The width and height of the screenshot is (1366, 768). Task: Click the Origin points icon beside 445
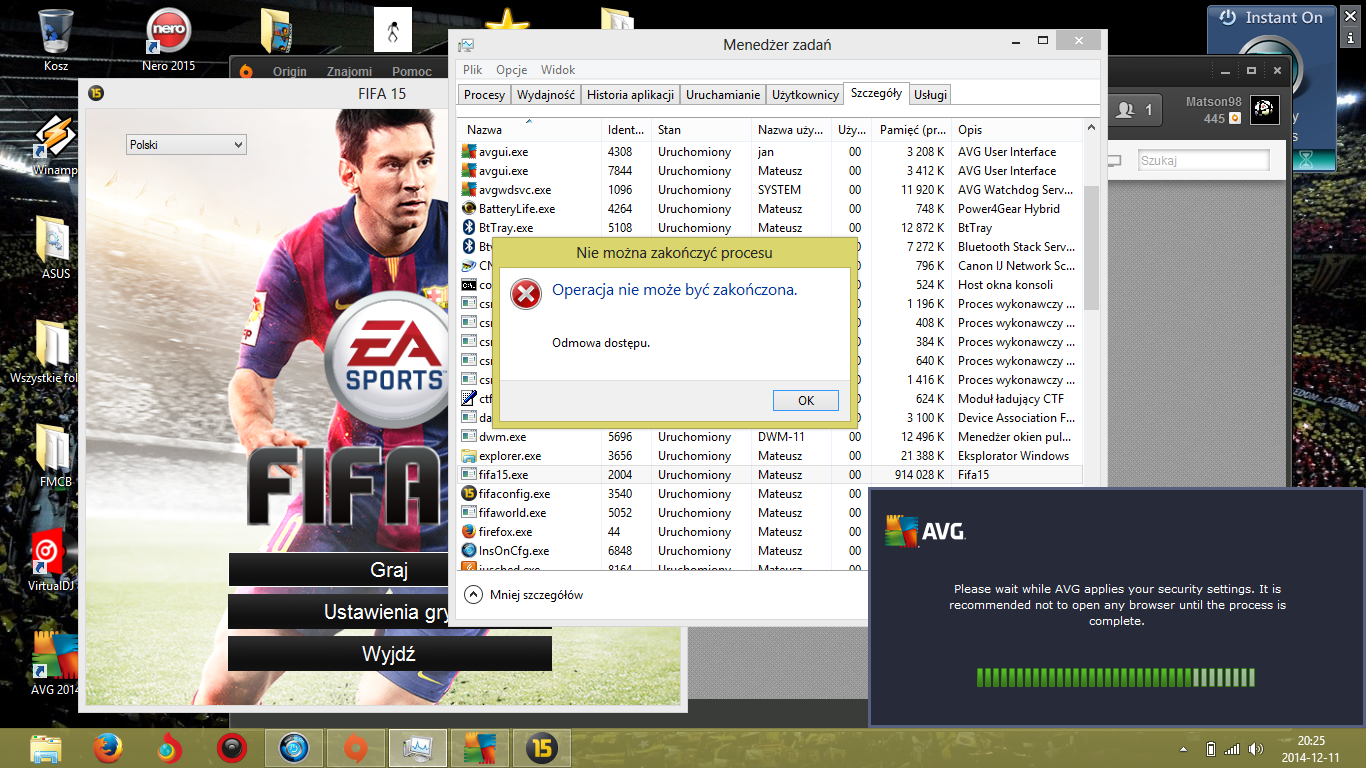(x=1235, y=118)
